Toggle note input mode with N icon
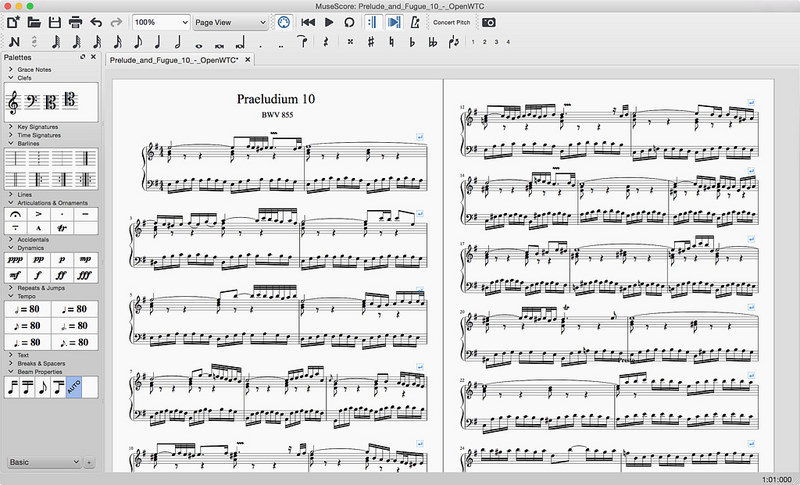The image size is (800, 485). [14, 42]
